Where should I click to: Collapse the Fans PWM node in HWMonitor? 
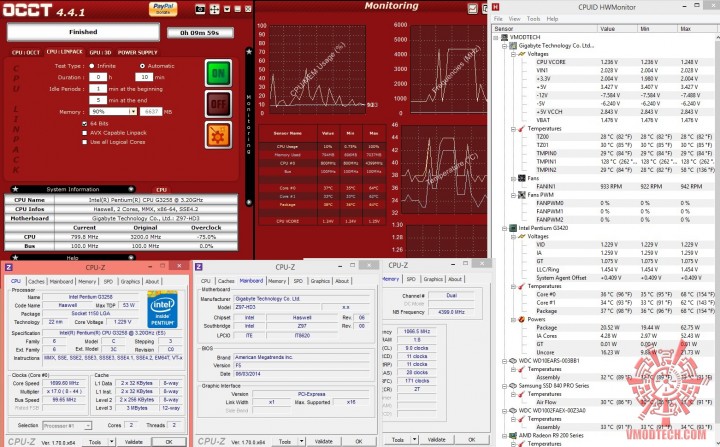[x=513, y=195]
